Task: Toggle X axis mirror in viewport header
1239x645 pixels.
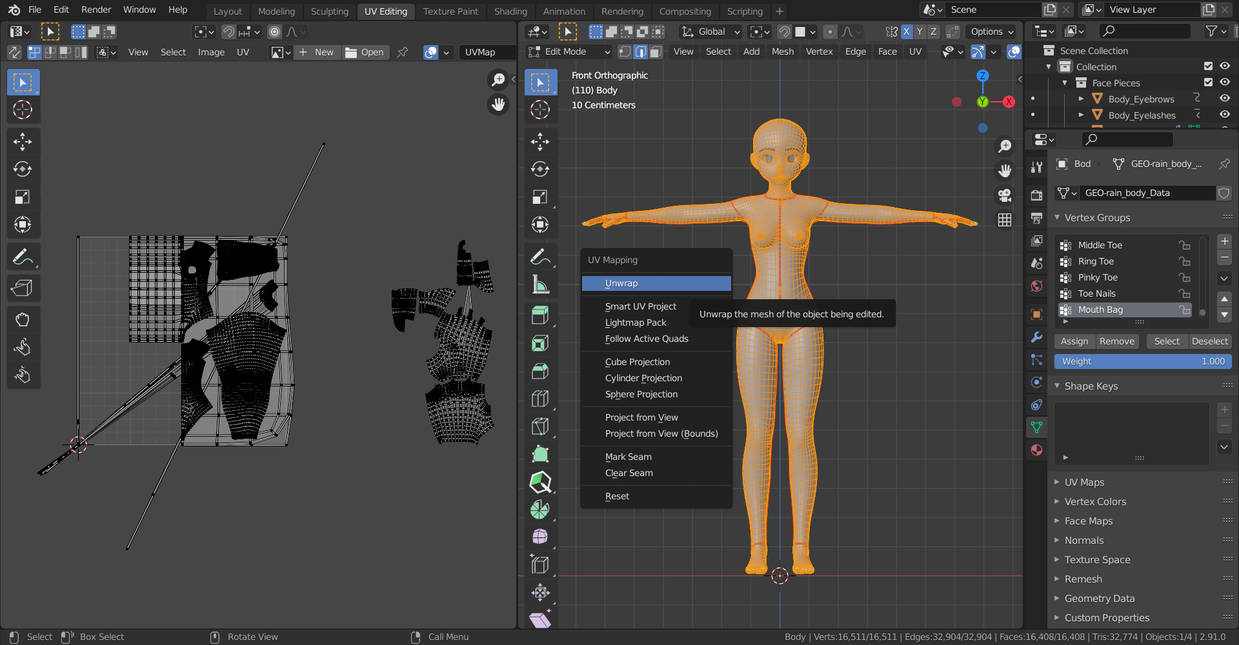Action: 907,31
